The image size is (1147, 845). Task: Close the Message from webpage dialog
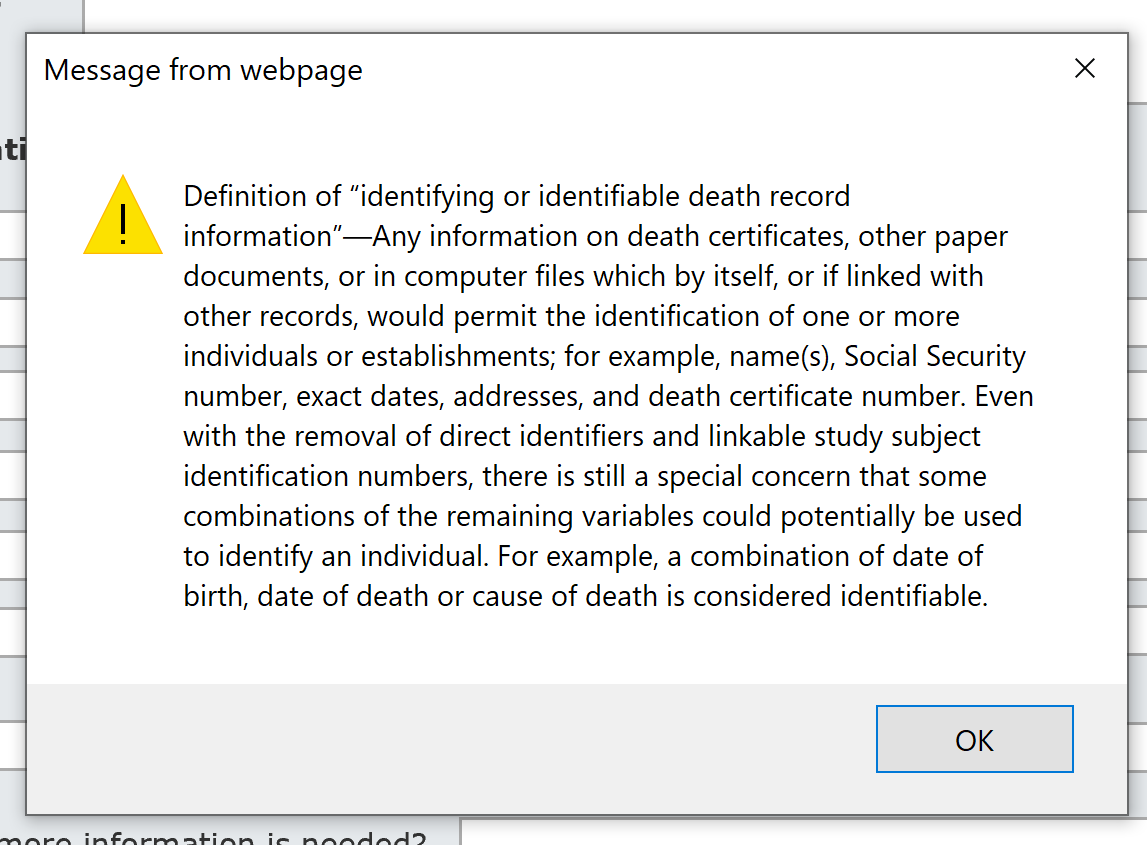pyautogui.click(x=1084, y=69)
